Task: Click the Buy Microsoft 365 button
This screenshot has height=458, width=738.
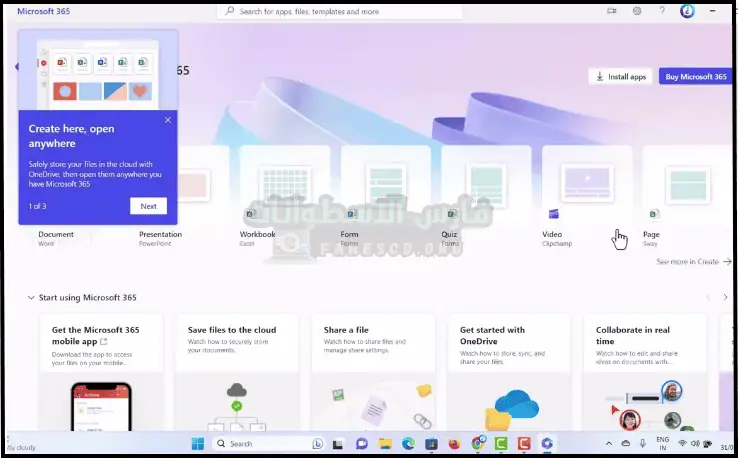Action: (695, 76)
